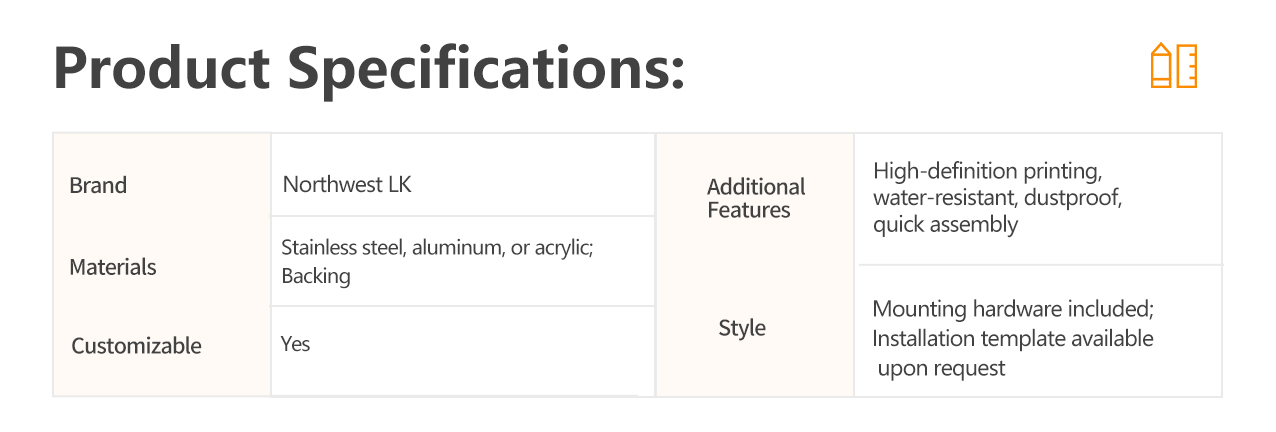
Task: Click the word Features under Additional
Action: (749, 210)
